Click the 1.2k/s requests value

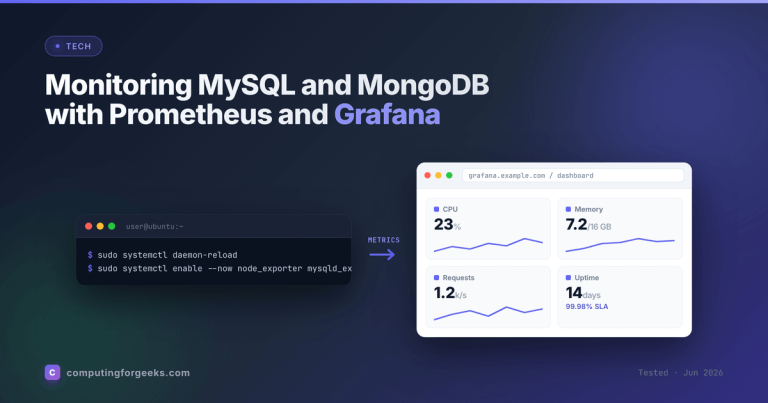coord(450,293)
